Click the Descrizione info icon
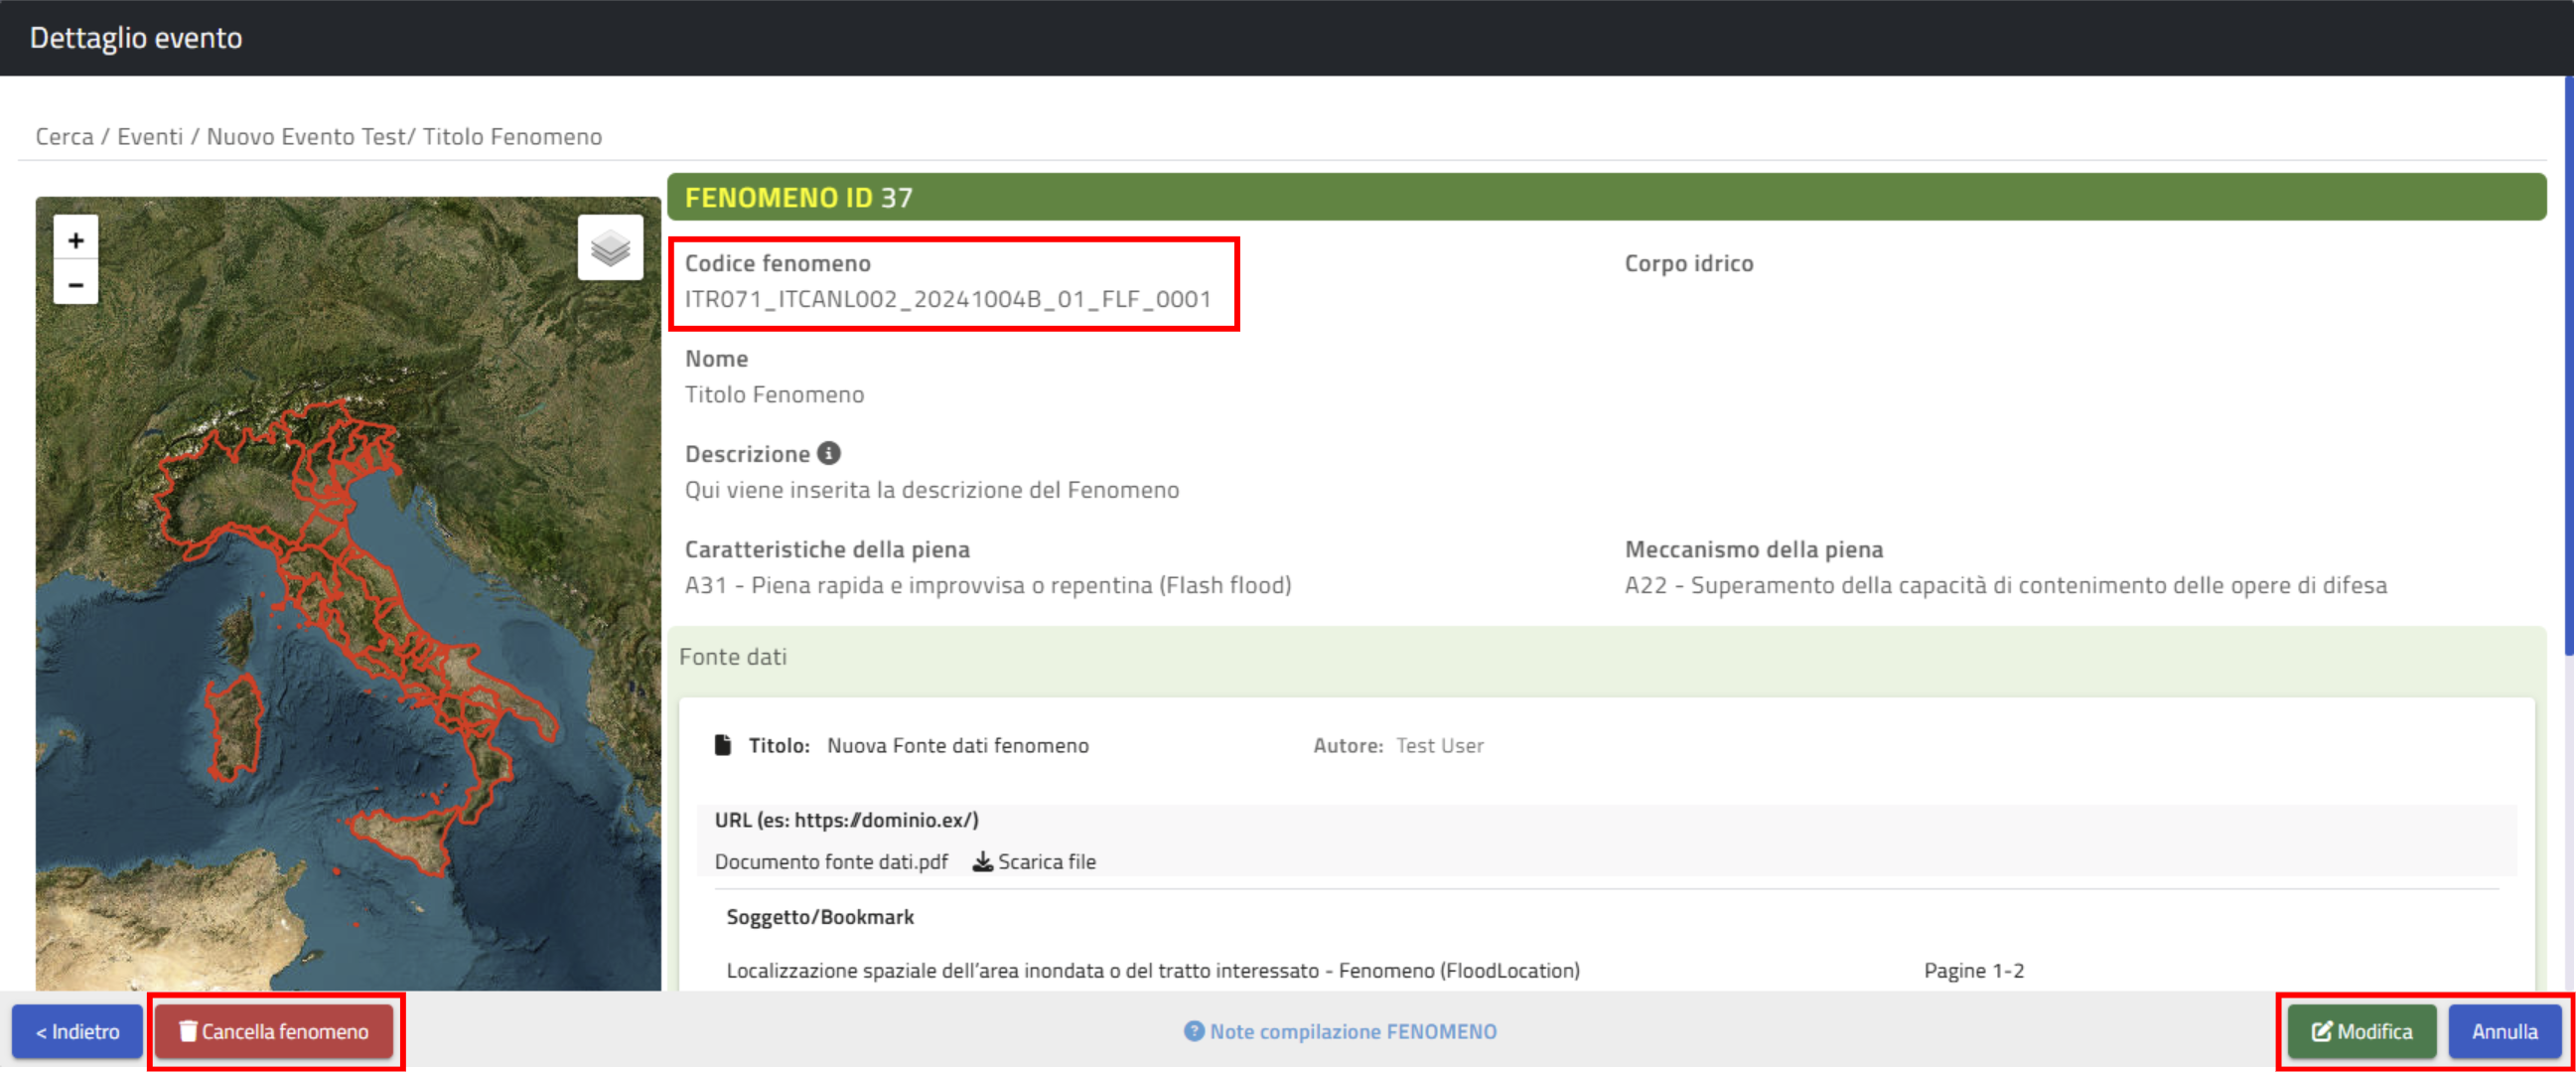The width and height of the screenshot is (2576, 1072). click(x=829, y=453)
